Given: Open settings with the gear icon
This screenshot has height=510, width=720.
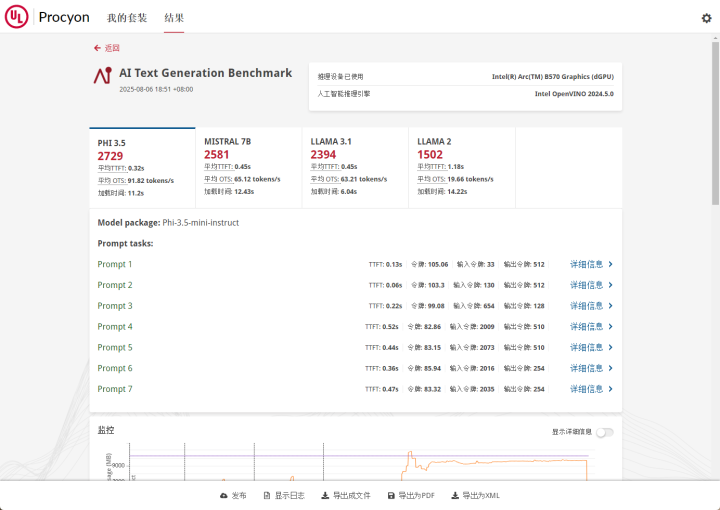Looking at the screenshot, I should tap(706, 18).
